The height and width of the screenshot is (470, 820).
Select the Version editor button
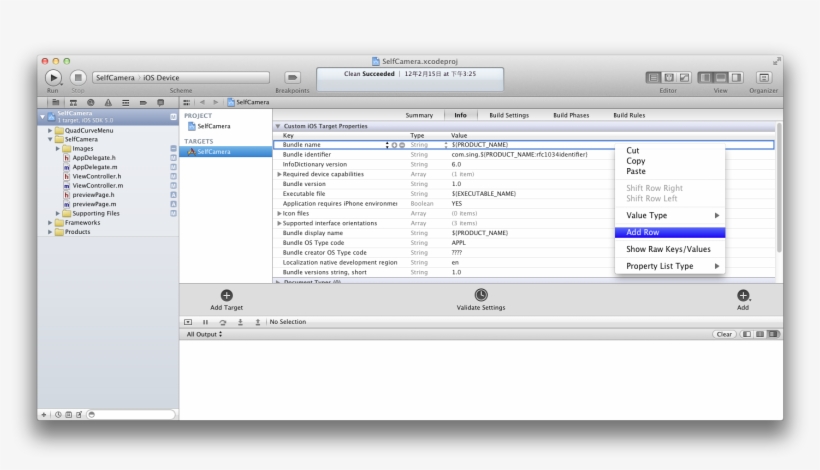click(x=684, y=77)
